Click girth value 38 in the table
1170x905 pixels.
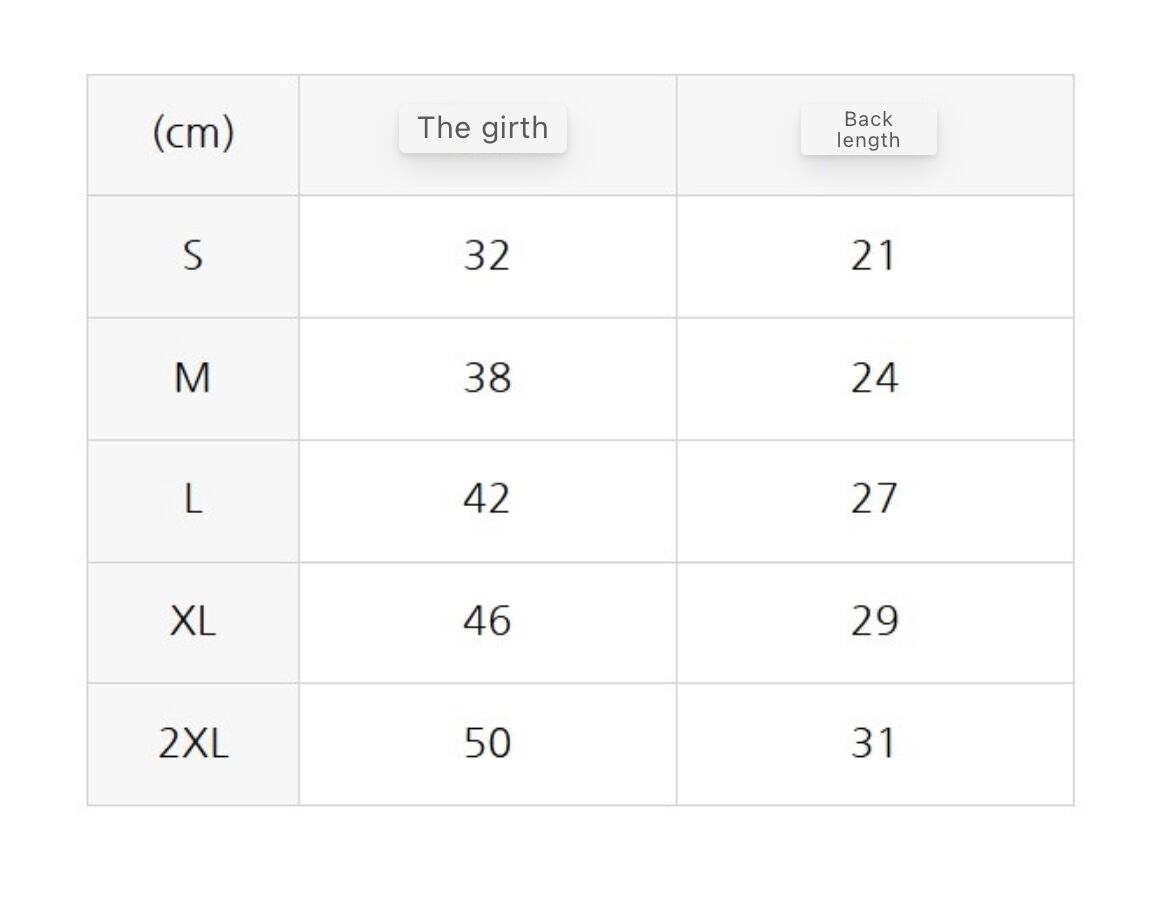pyautogui.click(x=487, y=379)
